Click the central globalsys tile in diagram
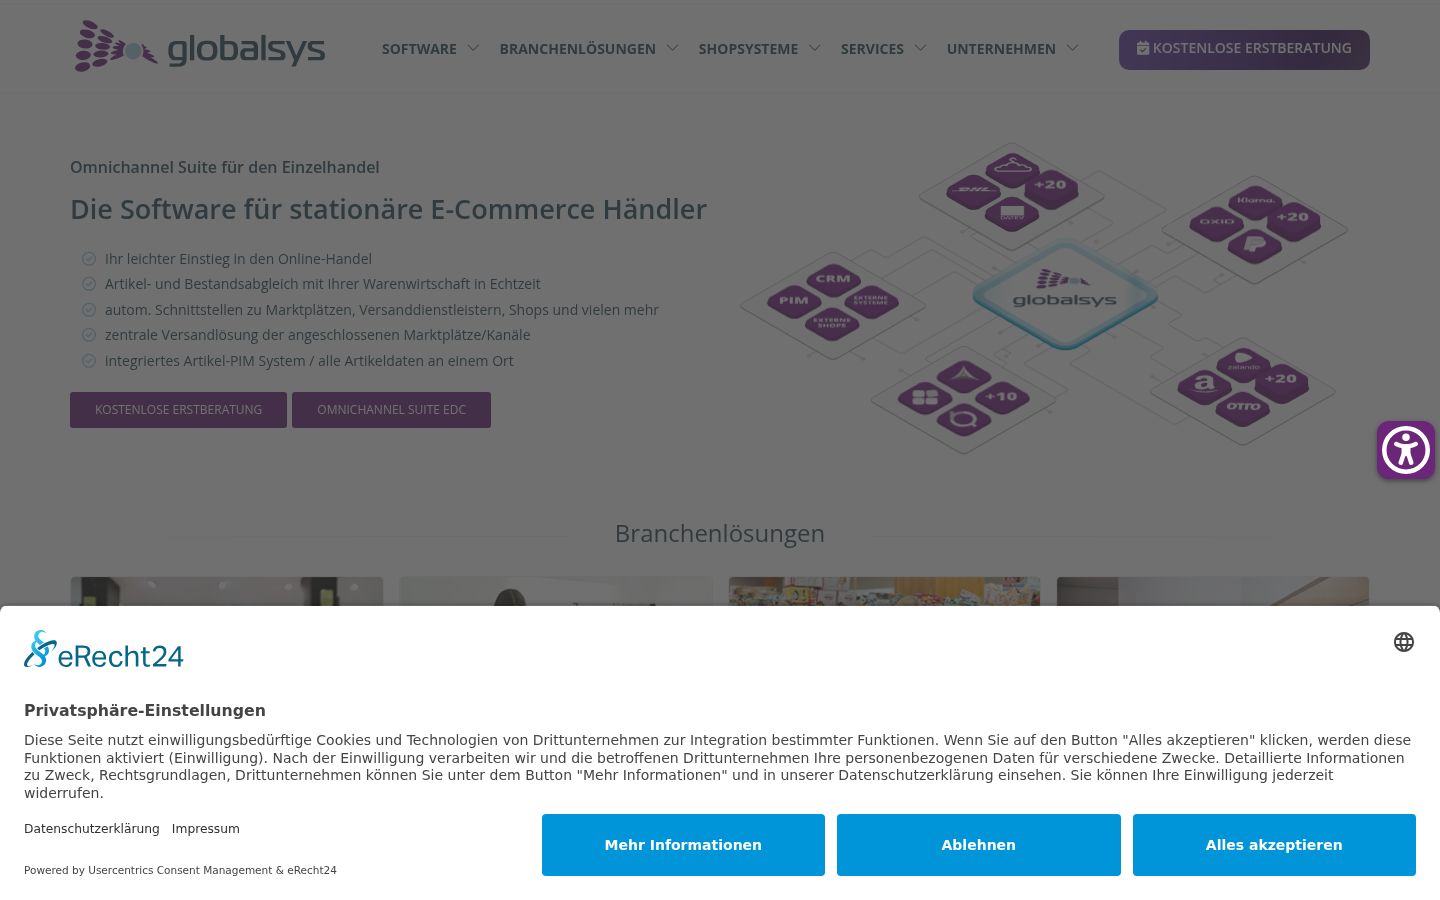Viewport: 1440px width, 900px height. point(1065,294)
